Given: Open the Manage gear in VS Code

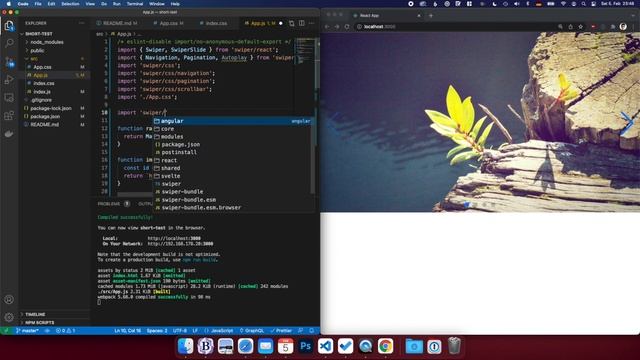Looking at the screenshot, I should tap(9, 317).
